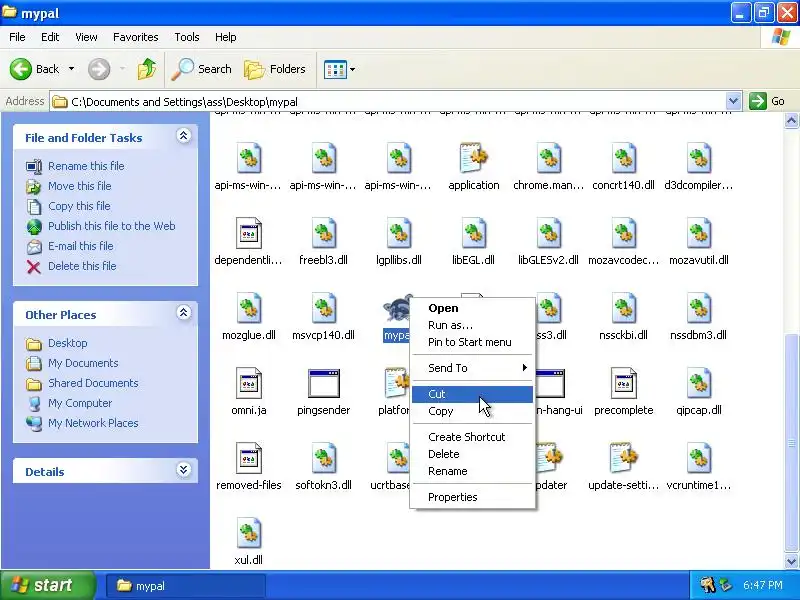800x600 pixels.
Task: Select the lgpllibs.dll file icon
Action: (x=399, y=234)
